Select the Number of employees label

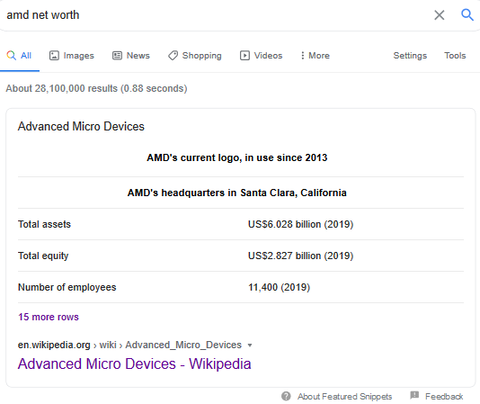coord(67,287)
